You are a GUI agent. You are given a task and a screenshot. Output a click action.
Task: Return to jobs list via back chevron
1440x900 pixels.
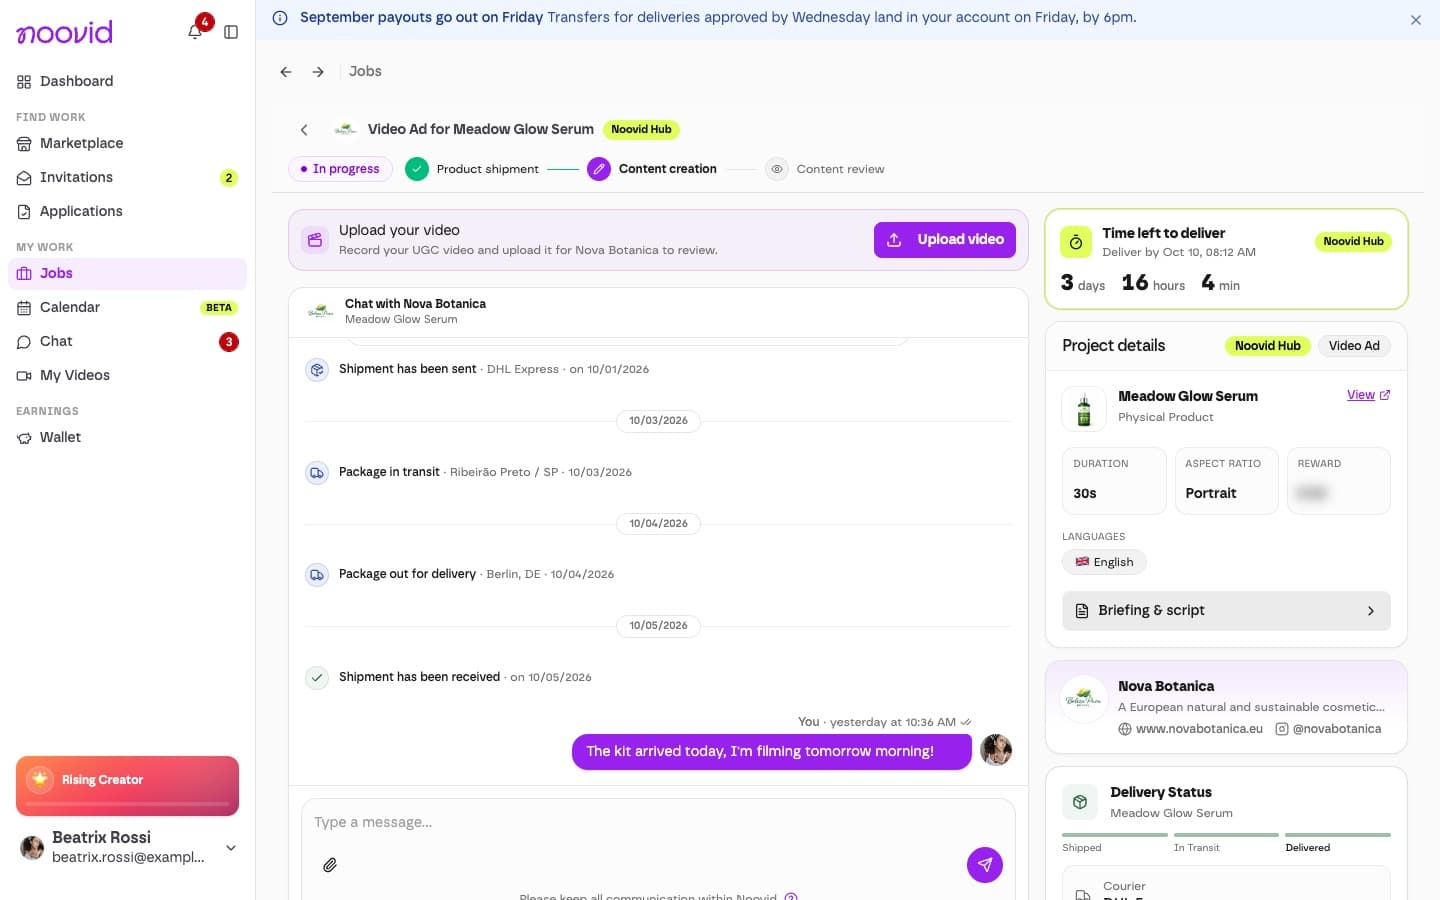(x=304, y=130)
